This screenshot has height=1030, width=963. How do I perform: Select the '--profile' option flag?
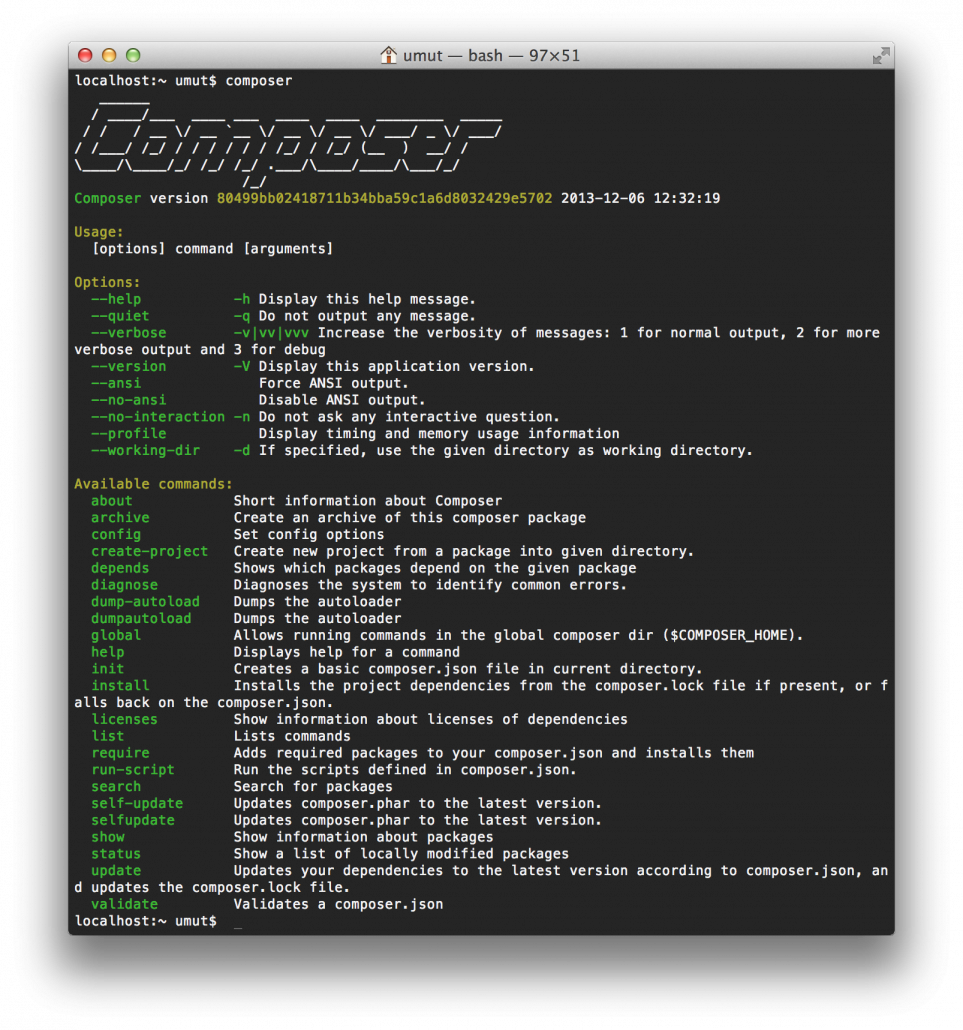129,434
